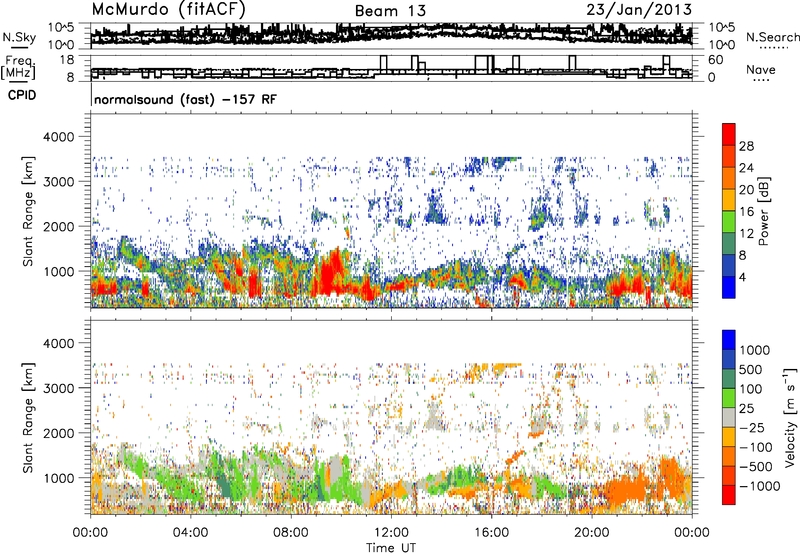Click the 'Velocity [m s-1]' colorbar label
Screen dimensions: 800x554
(789, 418)
